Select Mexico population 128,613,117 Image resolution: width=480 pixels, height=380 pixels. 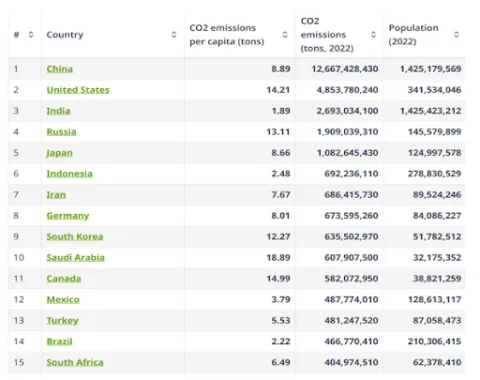coord(435,299)
